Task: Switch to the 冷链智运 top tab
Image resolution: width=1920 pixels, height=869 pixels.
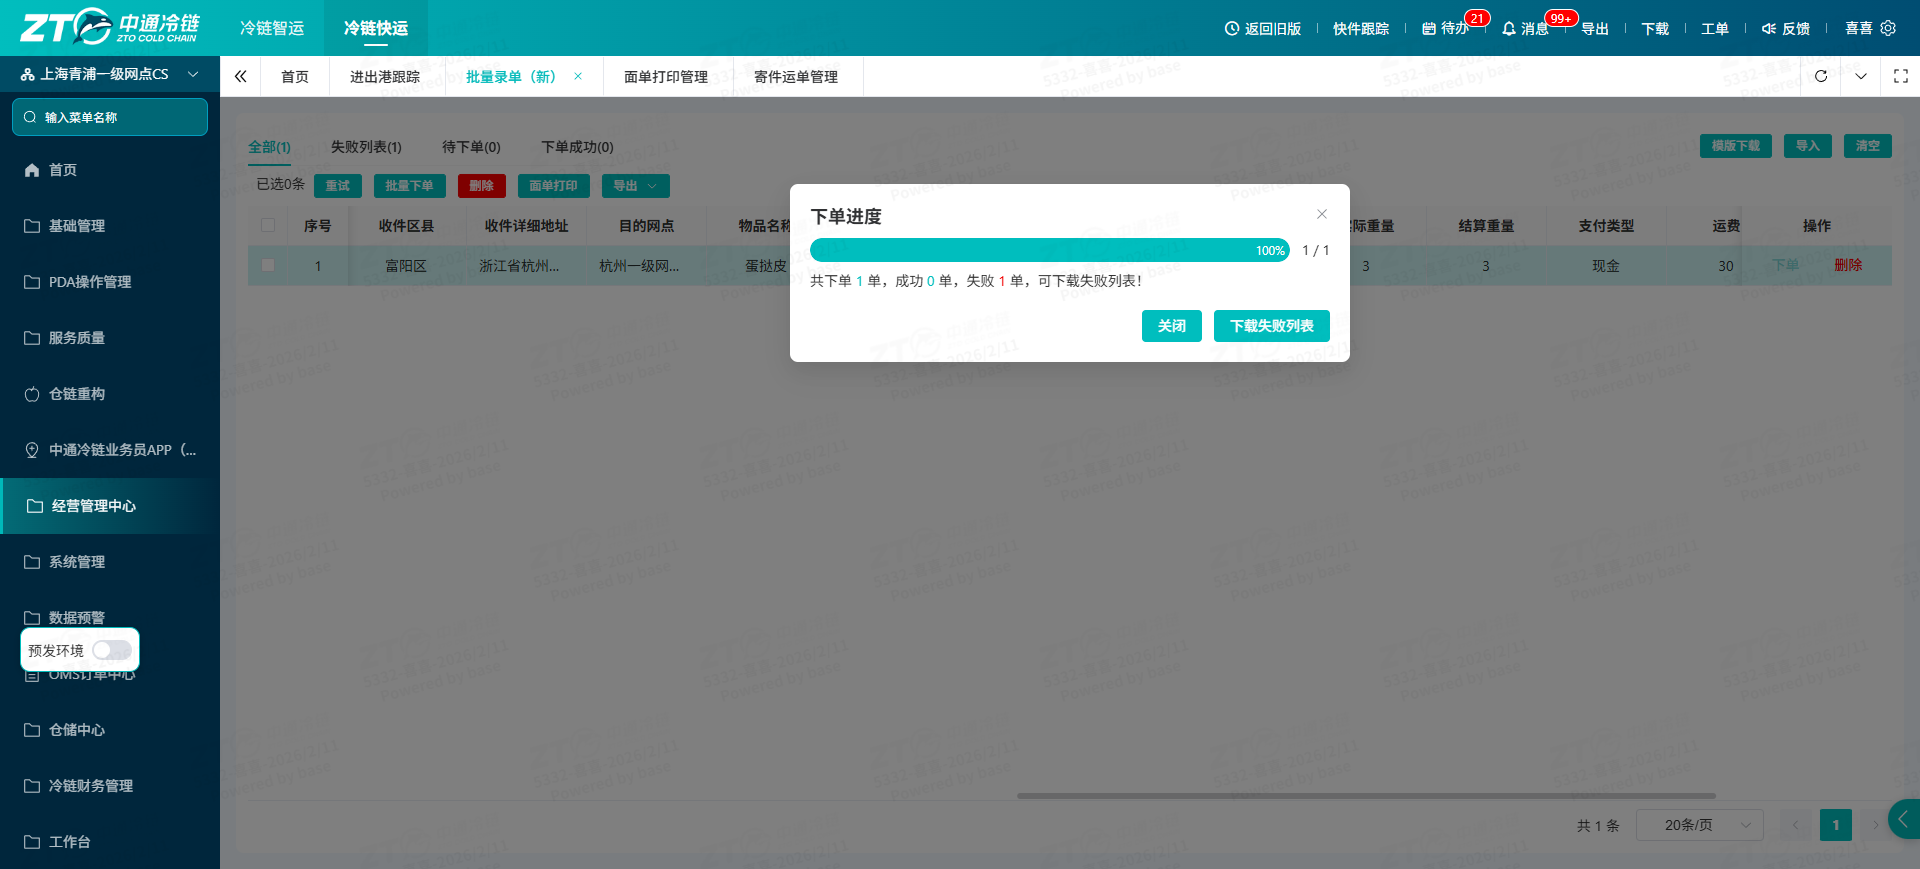Action: click(272, 28)
